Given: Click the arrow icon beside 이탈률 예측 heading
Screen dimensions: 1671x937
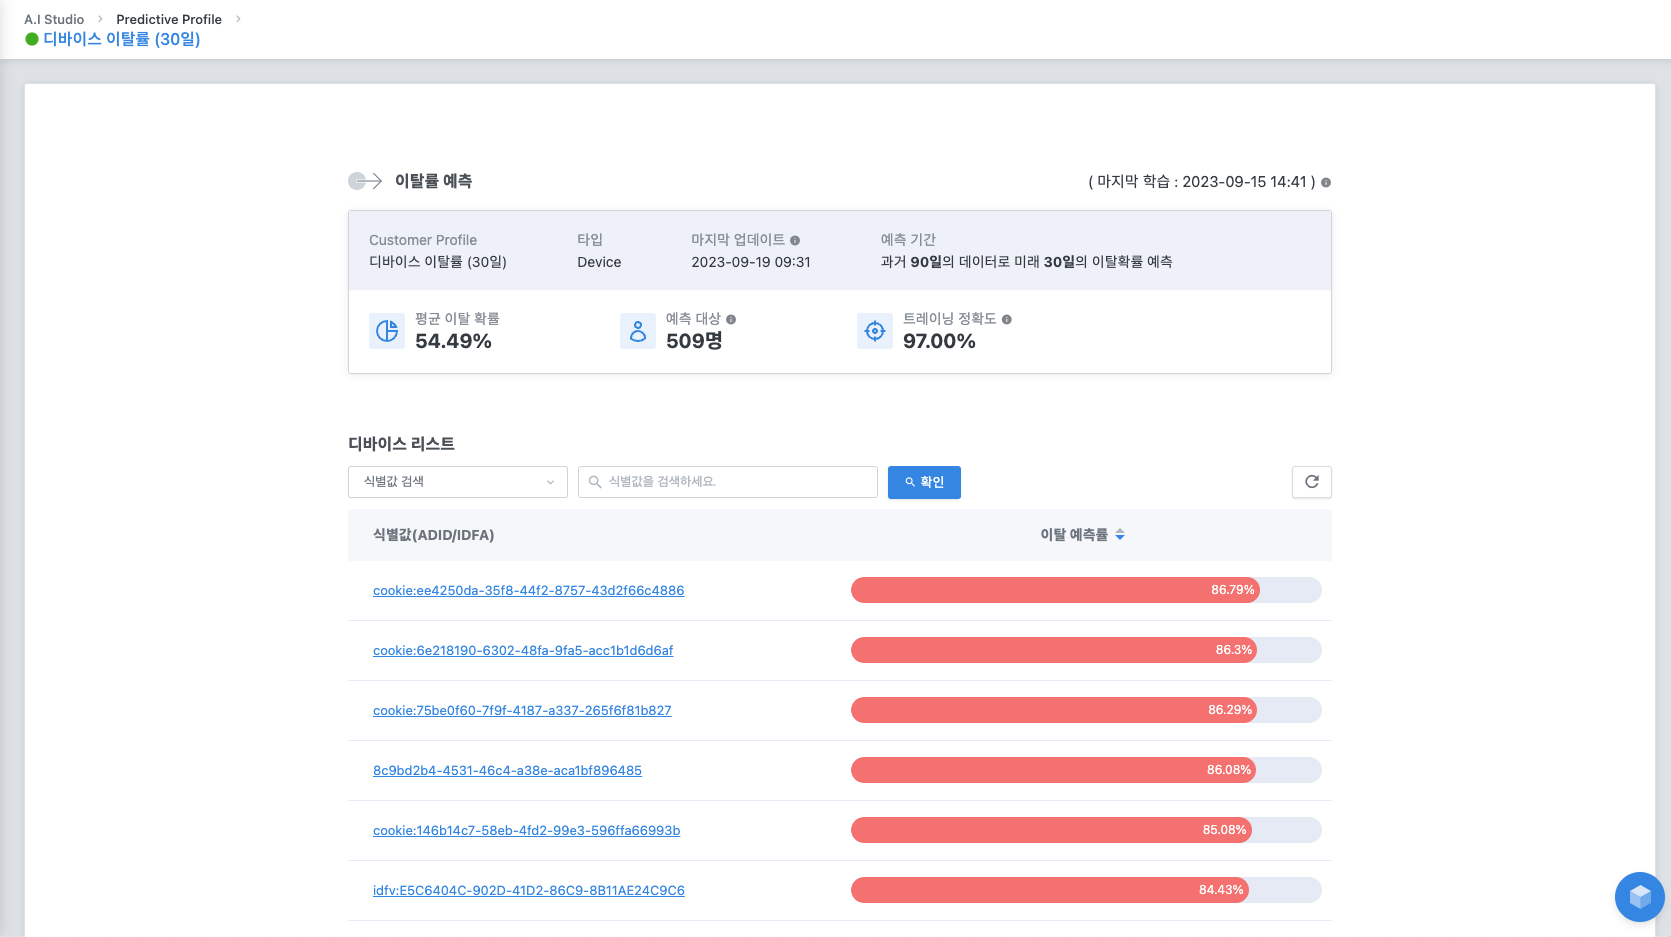Looking at the screenshot, I should click(365, 181).
